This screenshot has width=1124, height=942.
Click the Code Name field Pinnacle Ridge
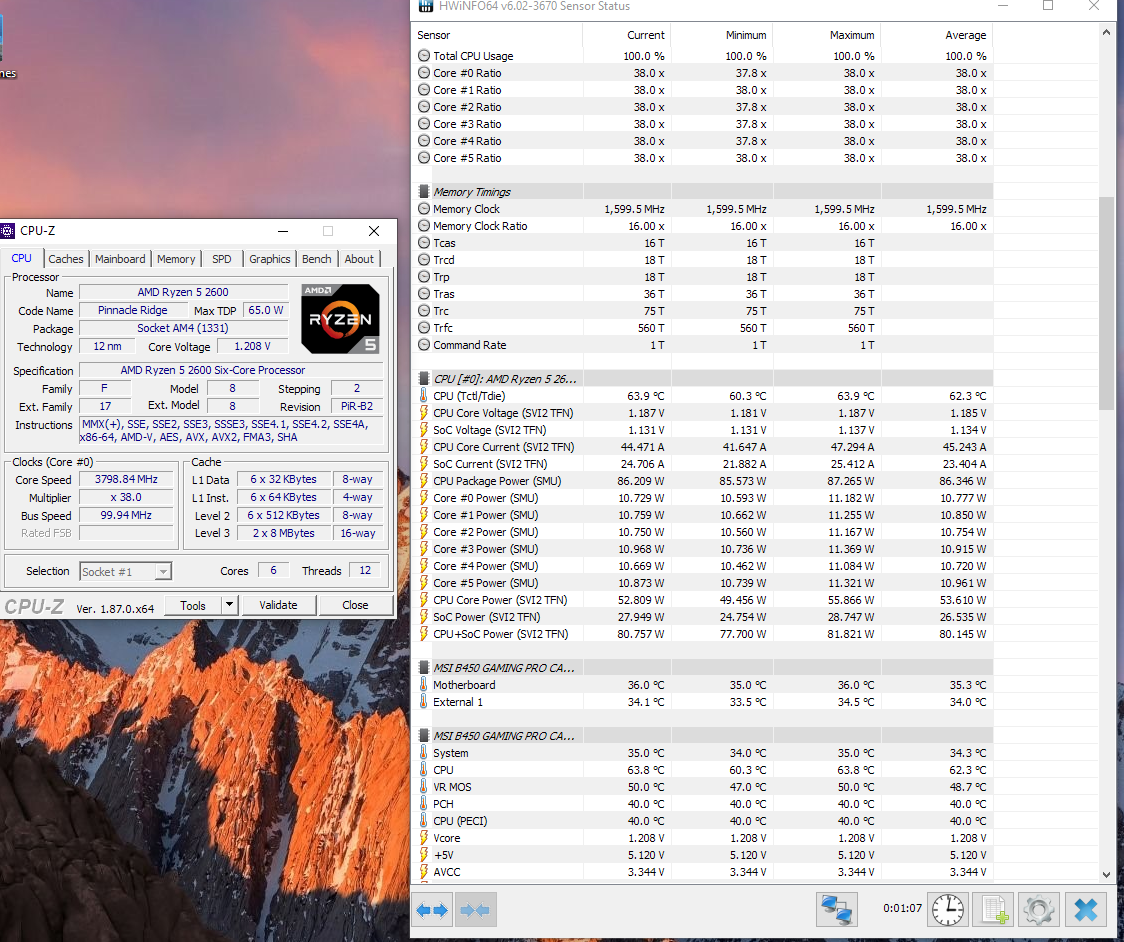(133, 310)
